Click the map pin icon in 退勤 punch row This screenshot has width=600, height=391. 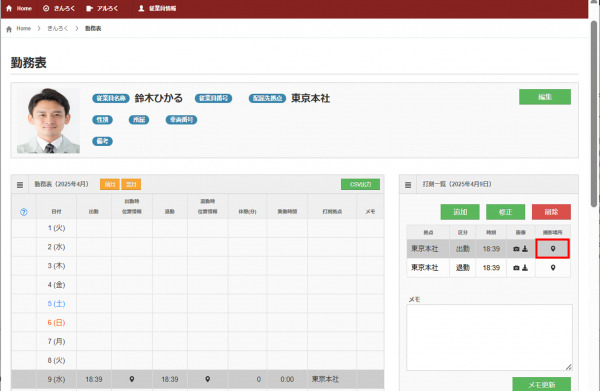pyautogui.click(x=553, y=268)
